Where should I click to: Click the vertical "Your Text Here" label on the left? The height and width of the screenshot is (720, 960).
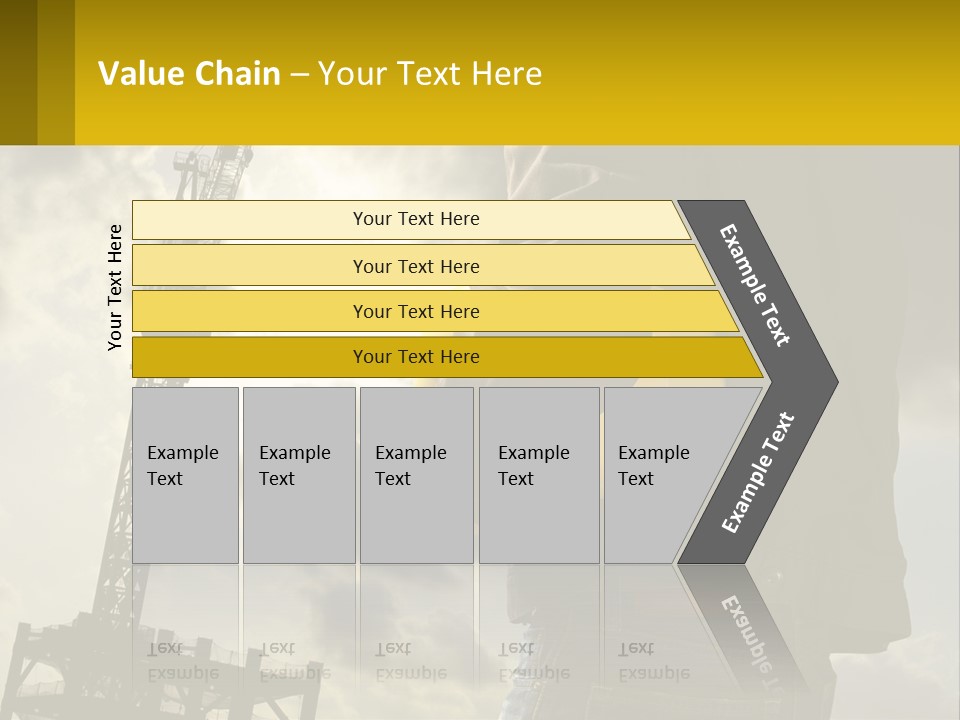(x=115, y=287)
